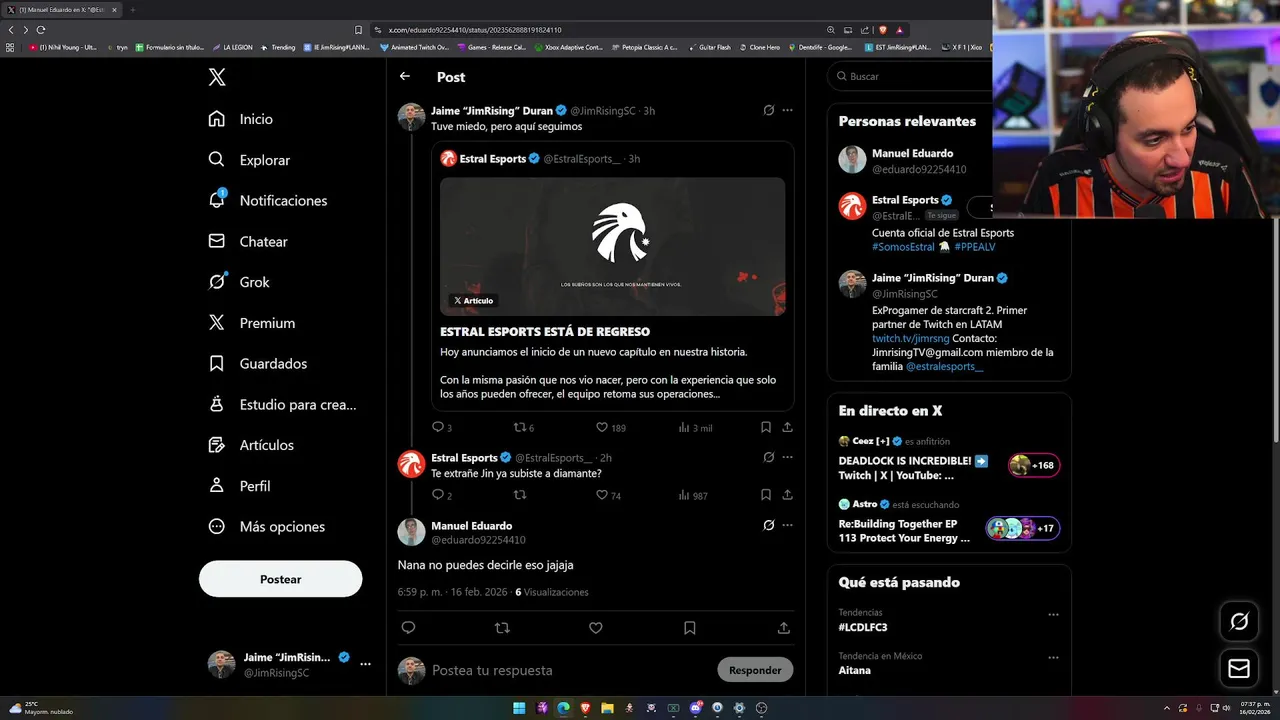This screenshot has width=1280, height=720.
Task: Open Artículos in the sidebar
Action: pos(251,445)
